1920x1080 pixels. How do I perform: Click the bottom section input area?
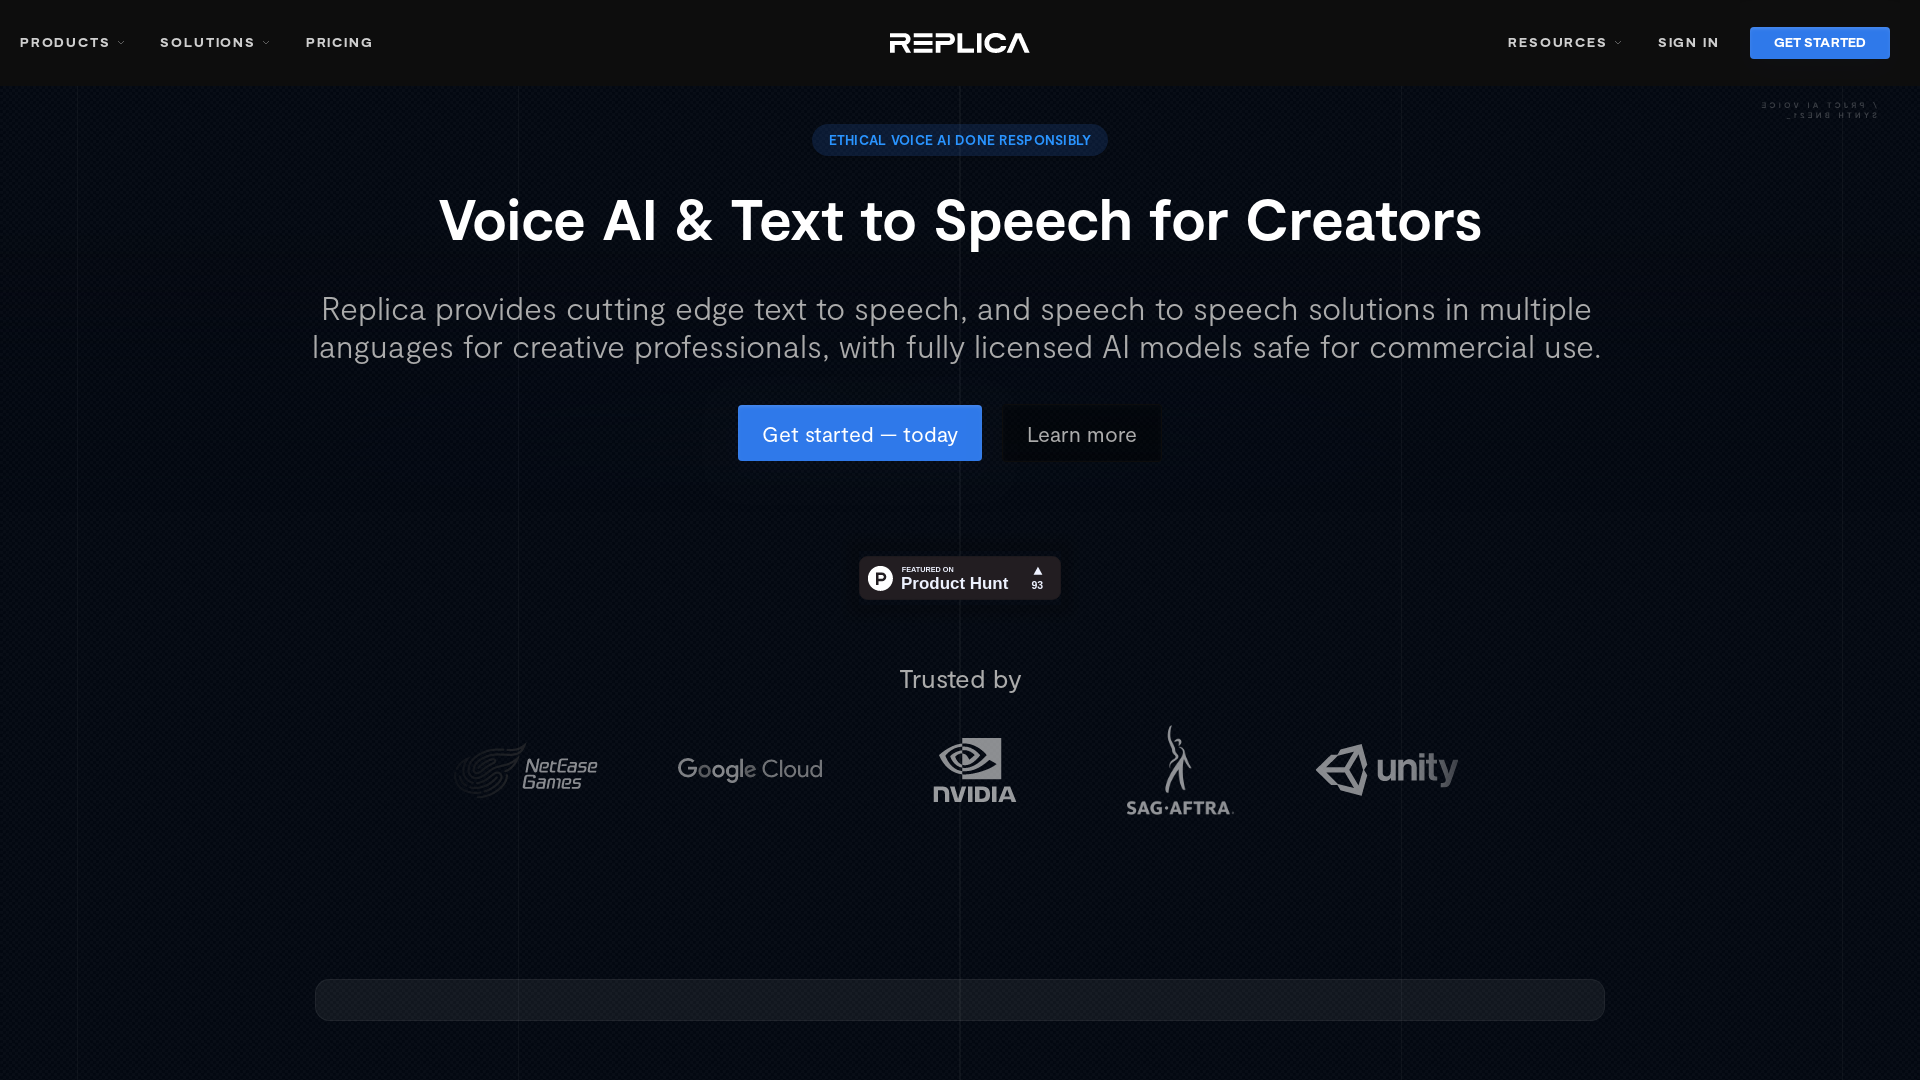[x=960, y=997]
